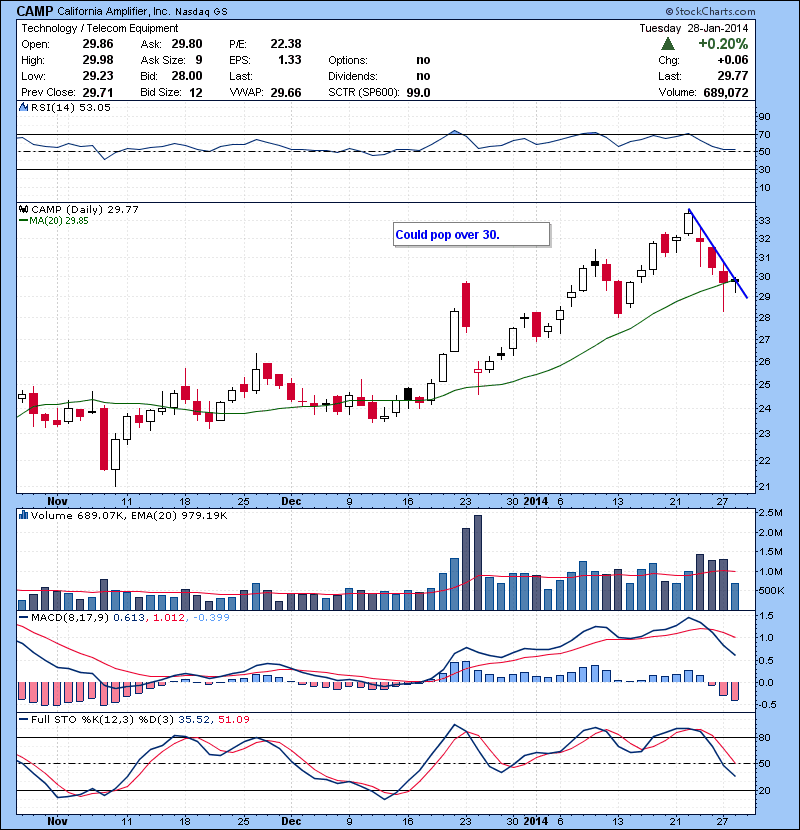The image size is (800, 830).
Task: Click the Dividends value no
Action: point(423,76)
